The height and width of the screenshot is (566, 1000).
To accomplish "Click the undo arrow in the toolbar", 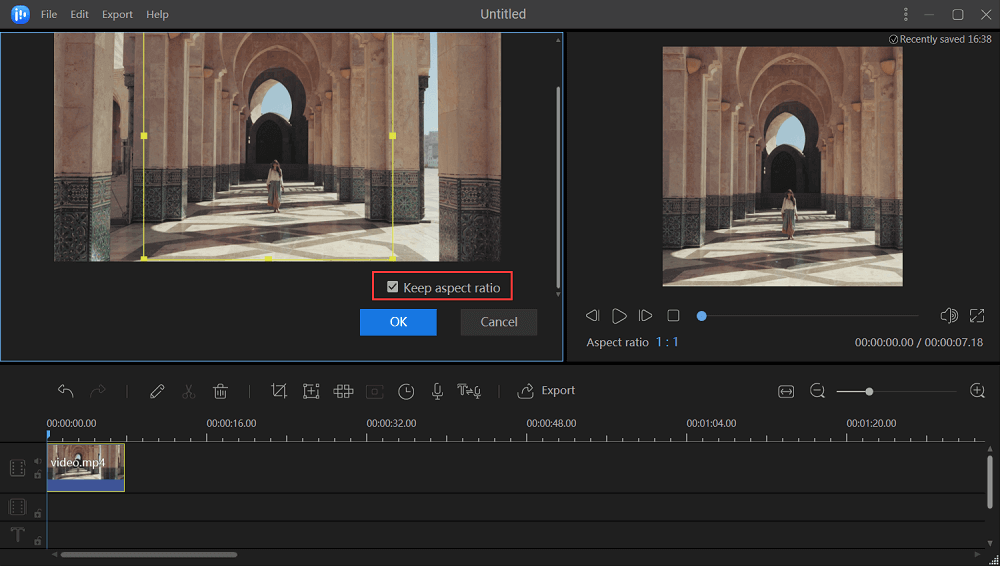I will click(66, 391).
